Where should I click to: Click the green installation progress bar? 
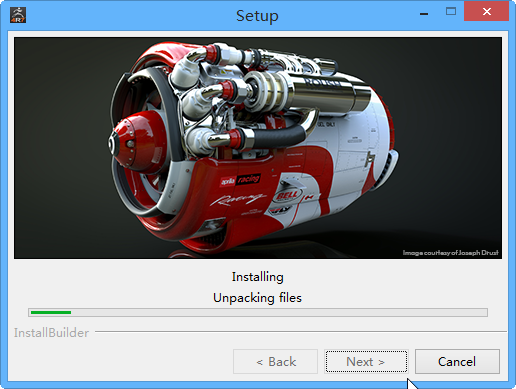coord(258,312)
